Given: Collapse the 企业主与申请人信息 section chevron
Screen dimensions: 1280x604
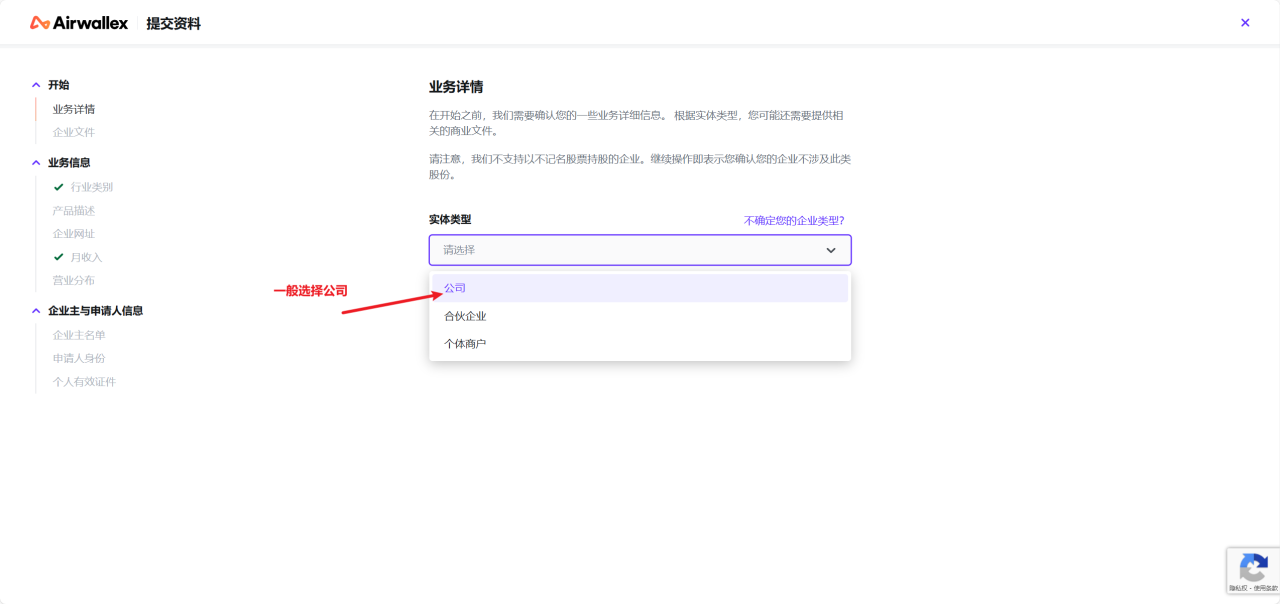Looking at the screenshot, I should (37, 311).
